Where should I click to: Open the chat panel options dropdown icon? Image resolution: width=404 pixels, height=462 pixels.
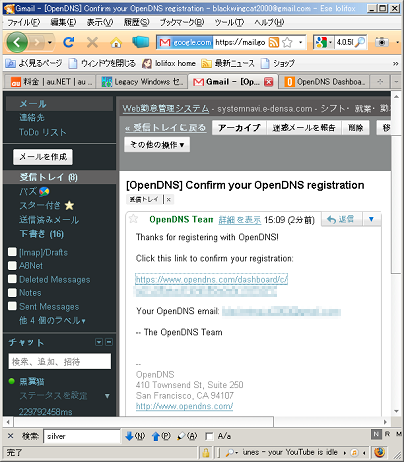pyautogui.click(x=99, y=342)
